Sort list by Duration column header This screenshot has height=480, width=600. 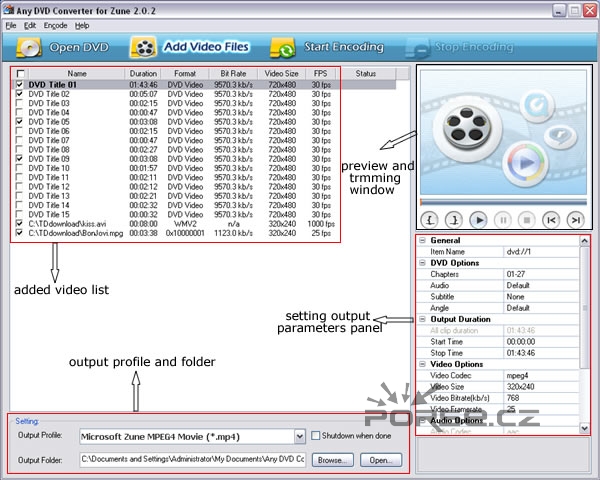click(x=143, y=73)
